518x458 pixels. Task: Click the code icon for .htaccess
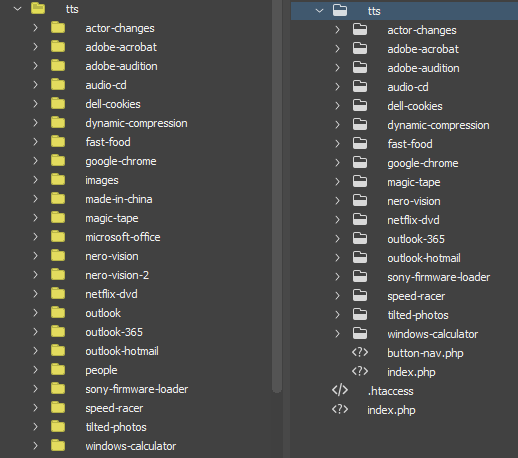click(340, 390)
